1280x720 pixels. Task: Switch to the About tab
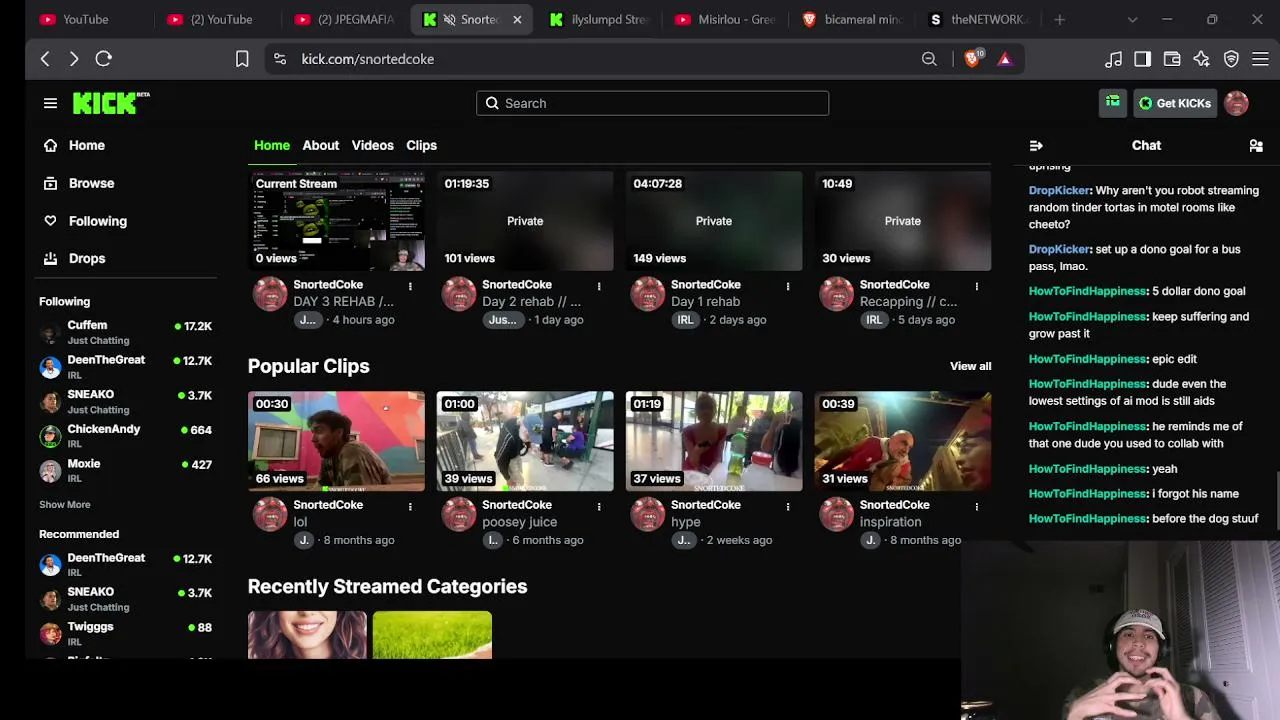tap(321, 145)
